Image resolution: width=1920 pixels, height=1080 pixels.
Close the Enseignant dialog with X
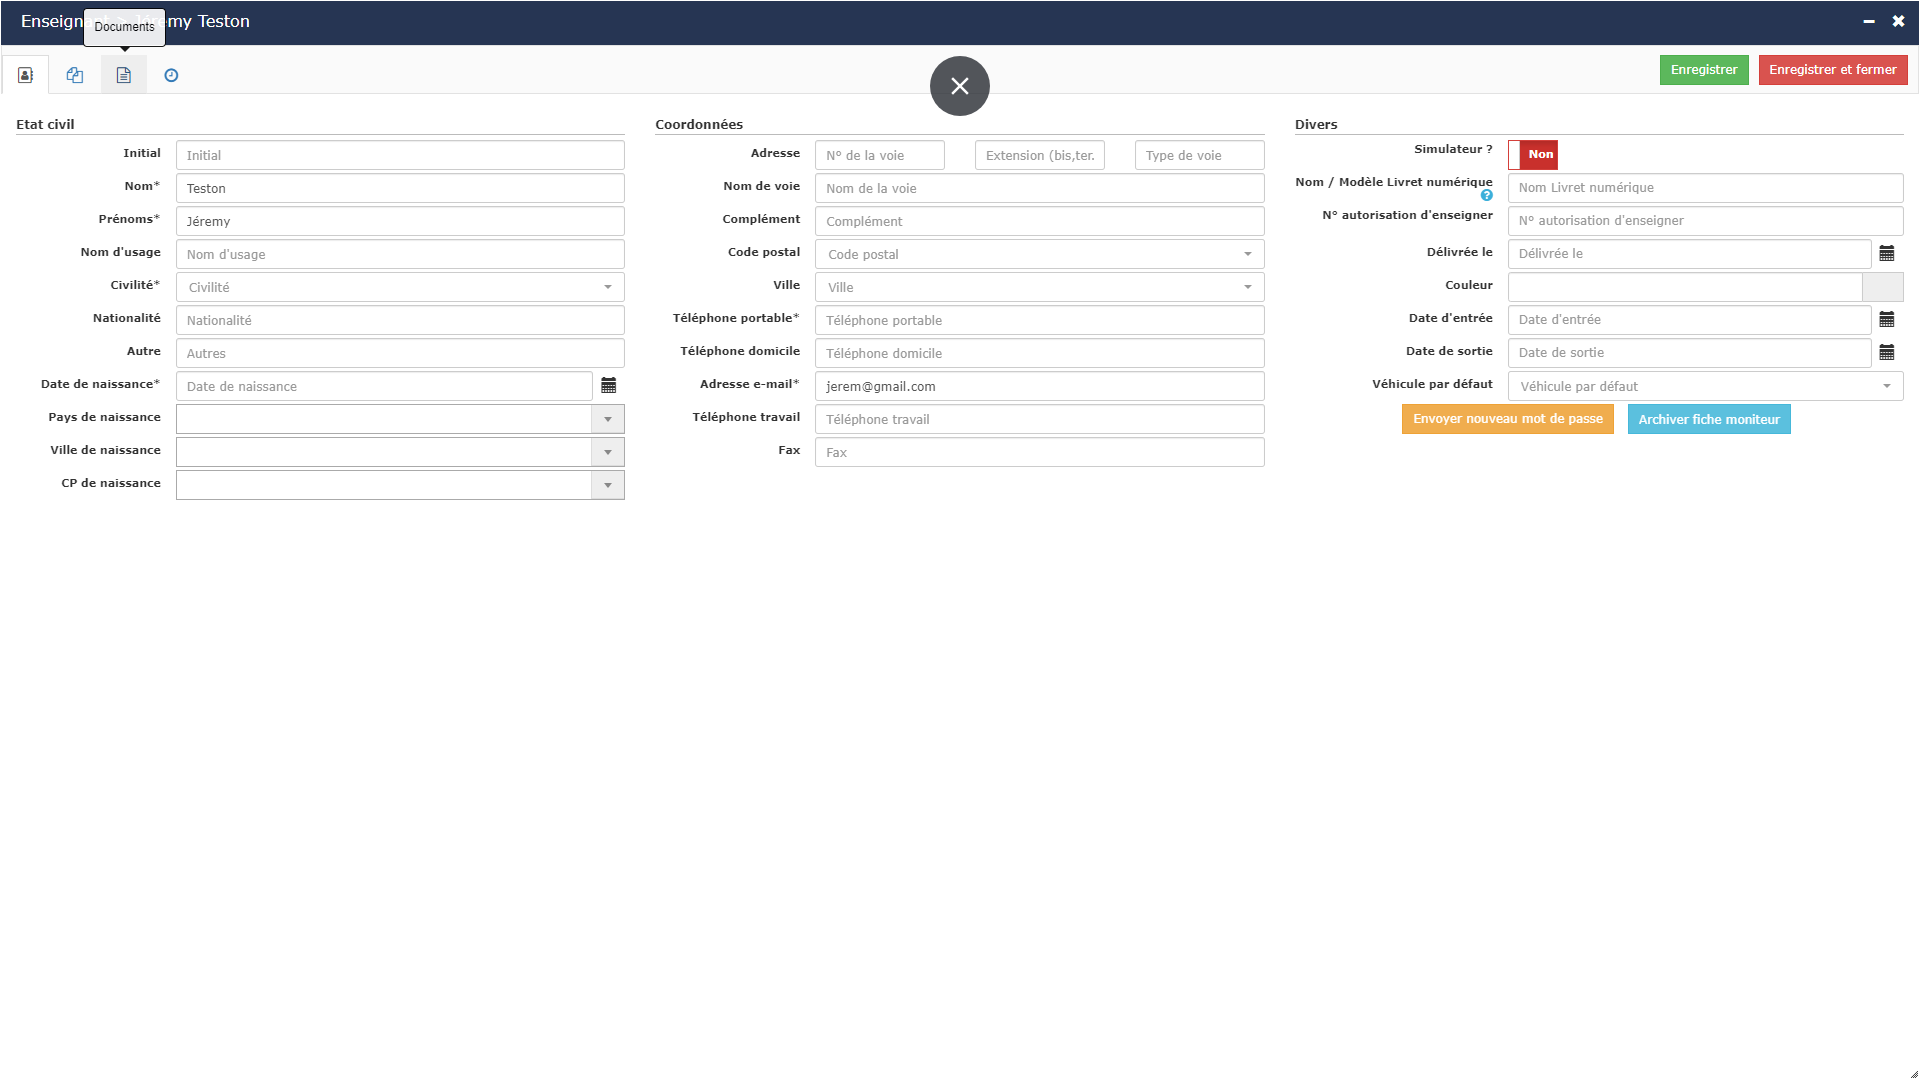click(1898, 21)
